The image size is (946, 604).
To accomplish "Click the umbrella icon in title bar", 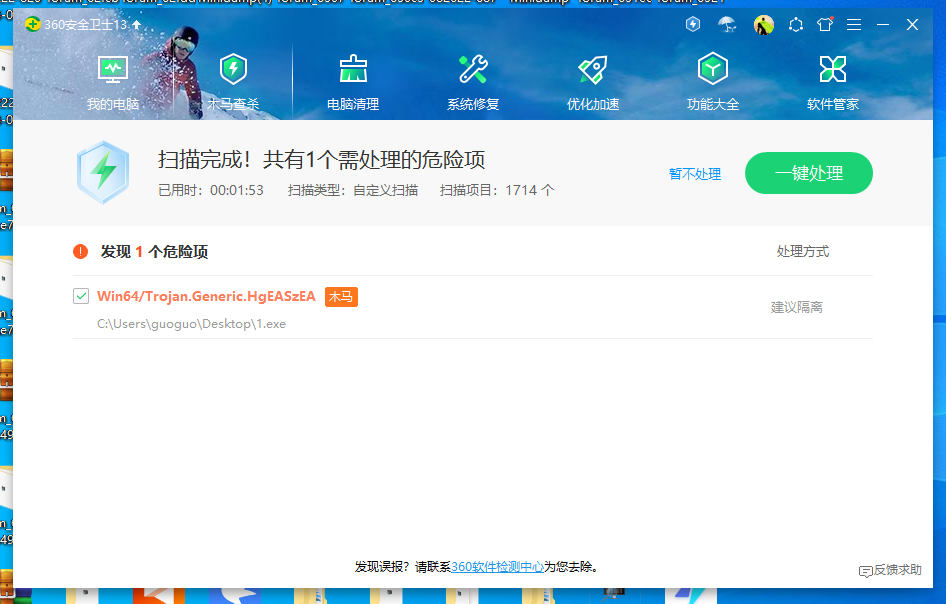I will 727,25.
